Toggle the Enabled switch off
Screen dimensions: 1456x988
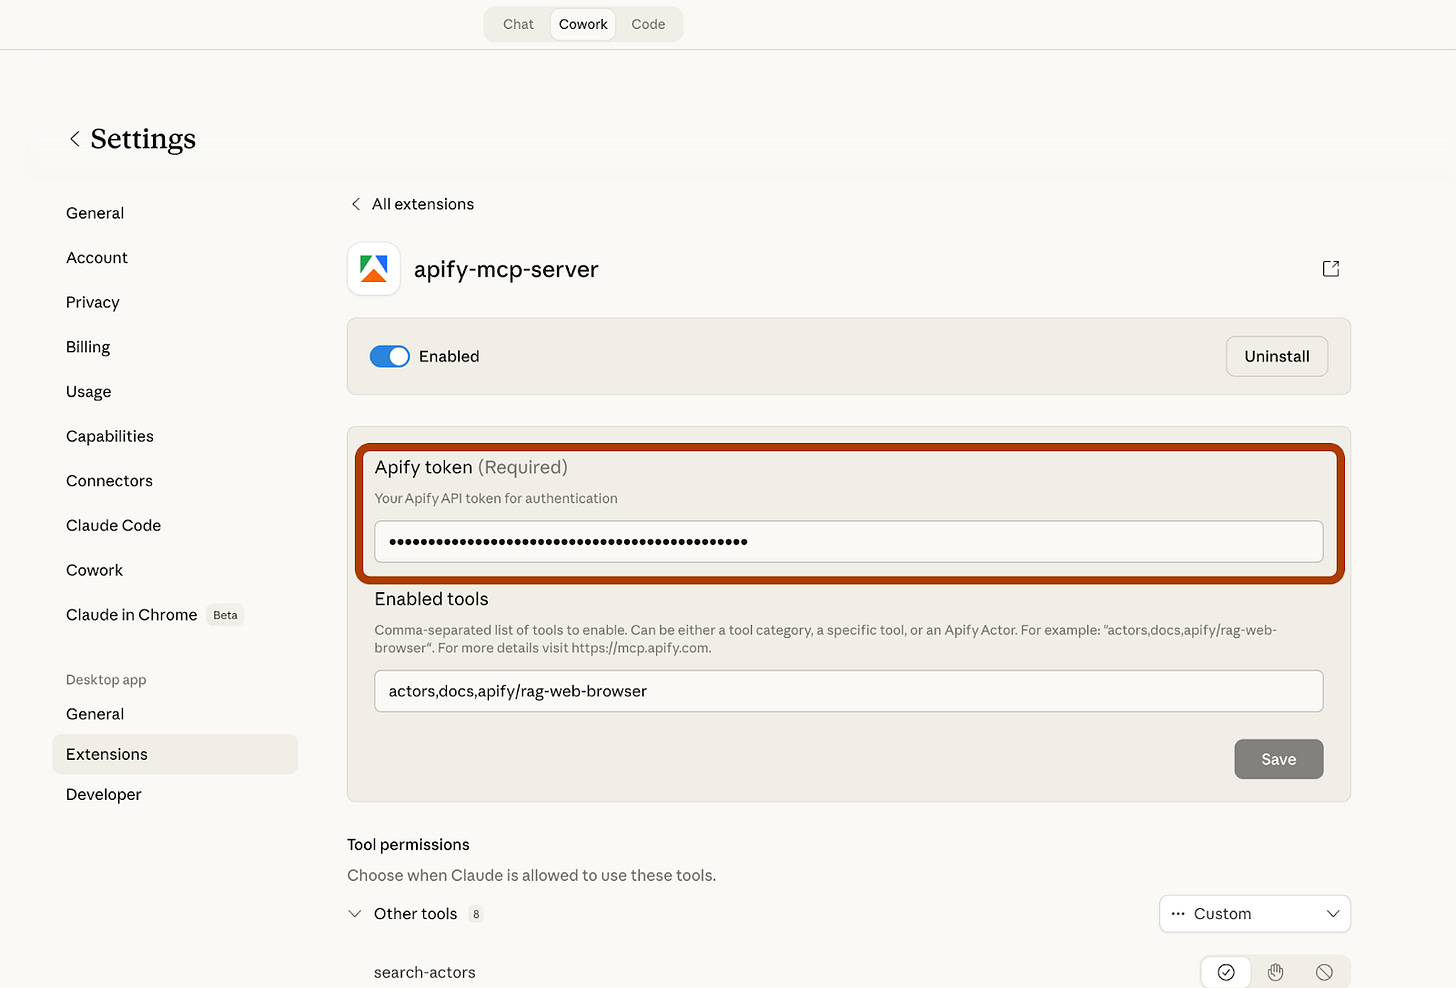(389, 356)
